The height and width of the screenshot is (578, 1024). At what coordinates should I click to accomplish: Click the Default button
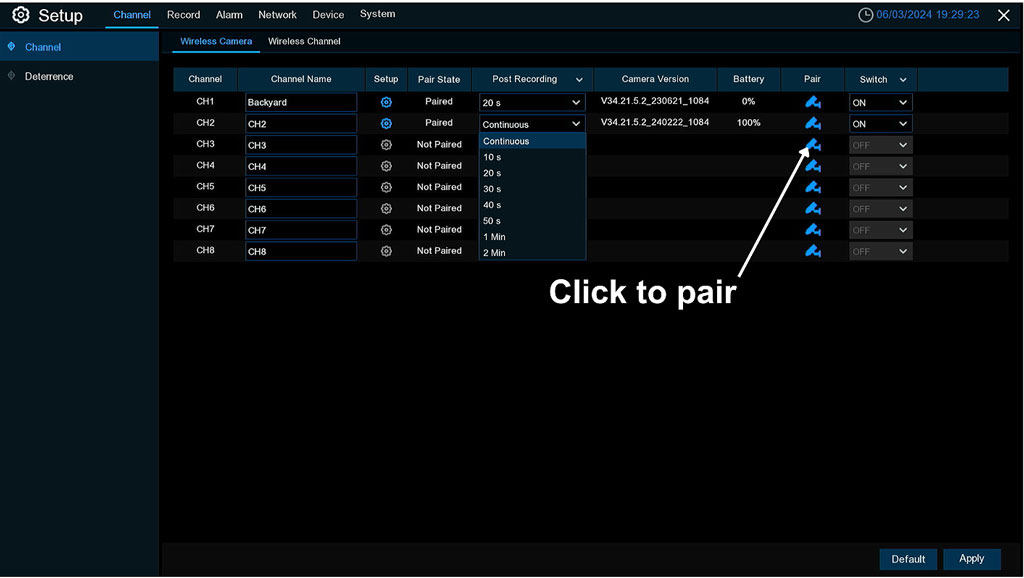tap(908, 559)
